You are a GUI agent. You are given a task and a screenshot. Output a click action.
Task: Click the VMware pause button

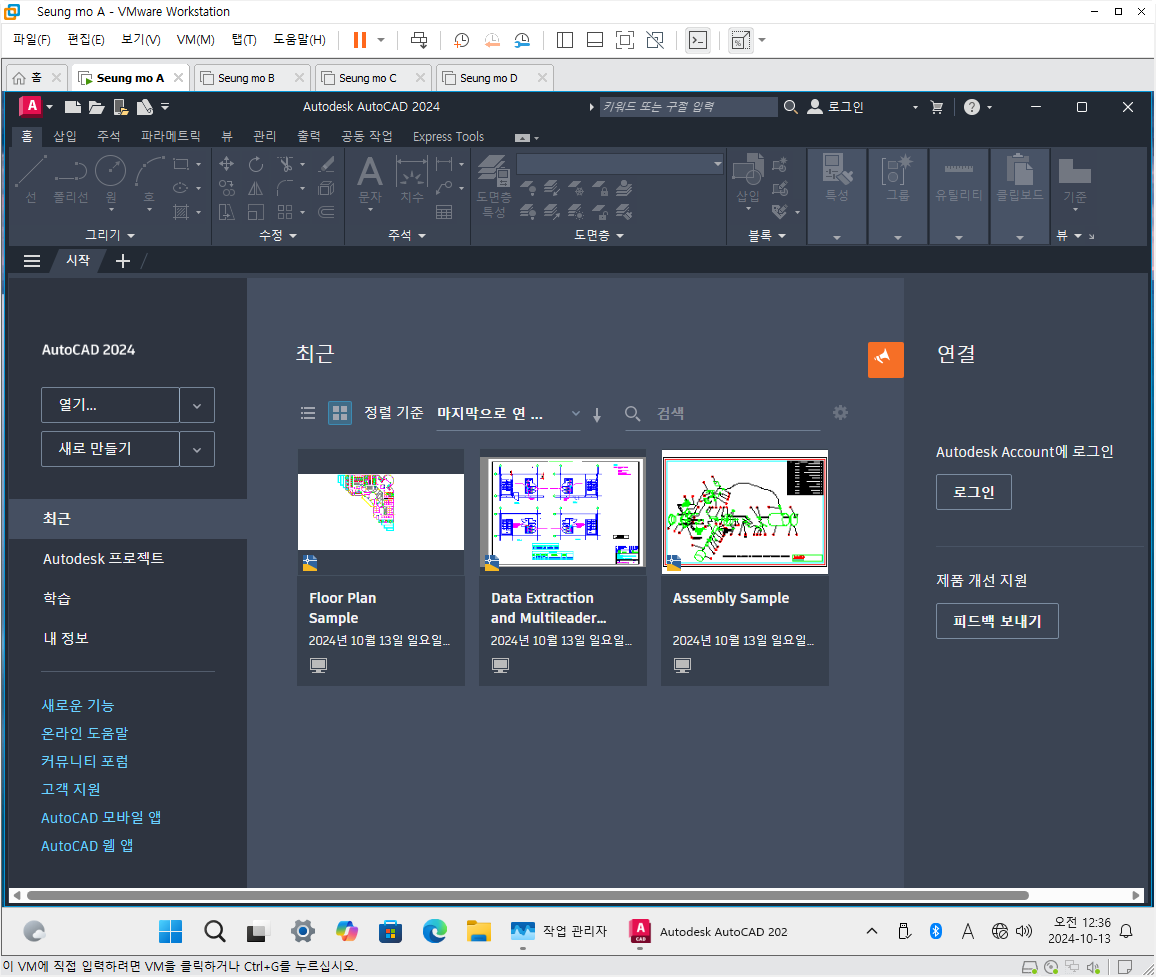click(x=360, y=40)
